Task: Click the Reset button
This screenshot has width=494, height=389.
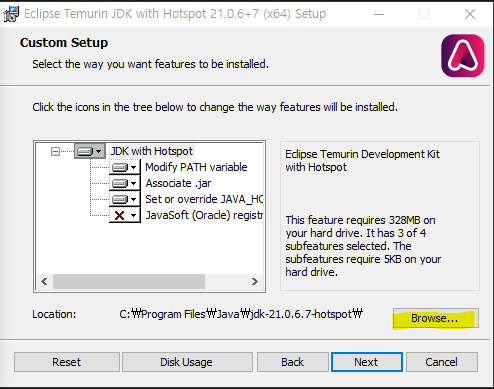Action: (67, 362)
